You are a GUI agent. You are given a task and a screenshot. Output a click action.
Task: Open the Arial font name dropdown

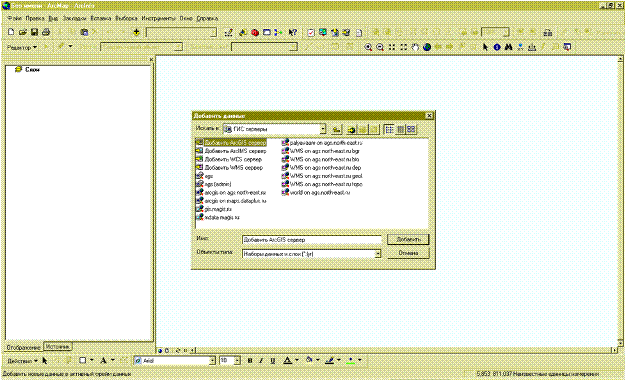(212, 361)
